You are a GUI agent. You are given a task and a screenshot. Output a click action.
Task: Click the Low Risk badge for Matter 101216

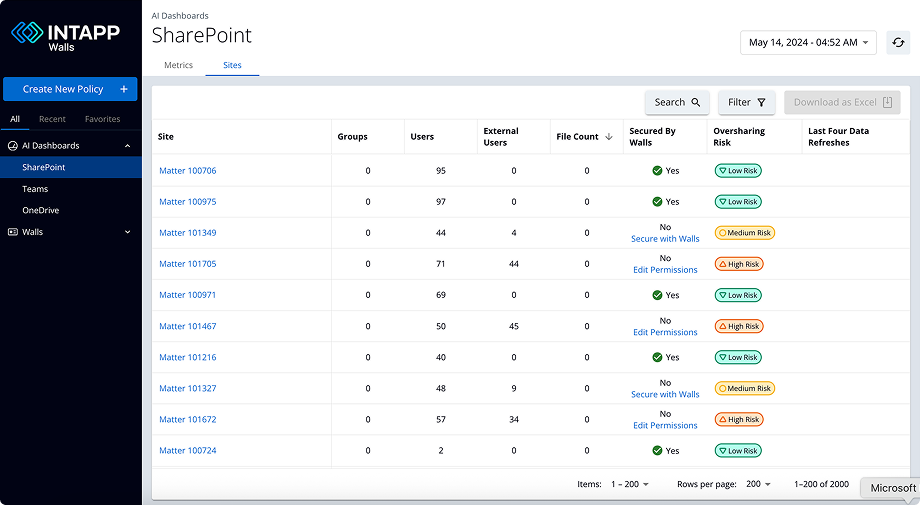(738, 357)
